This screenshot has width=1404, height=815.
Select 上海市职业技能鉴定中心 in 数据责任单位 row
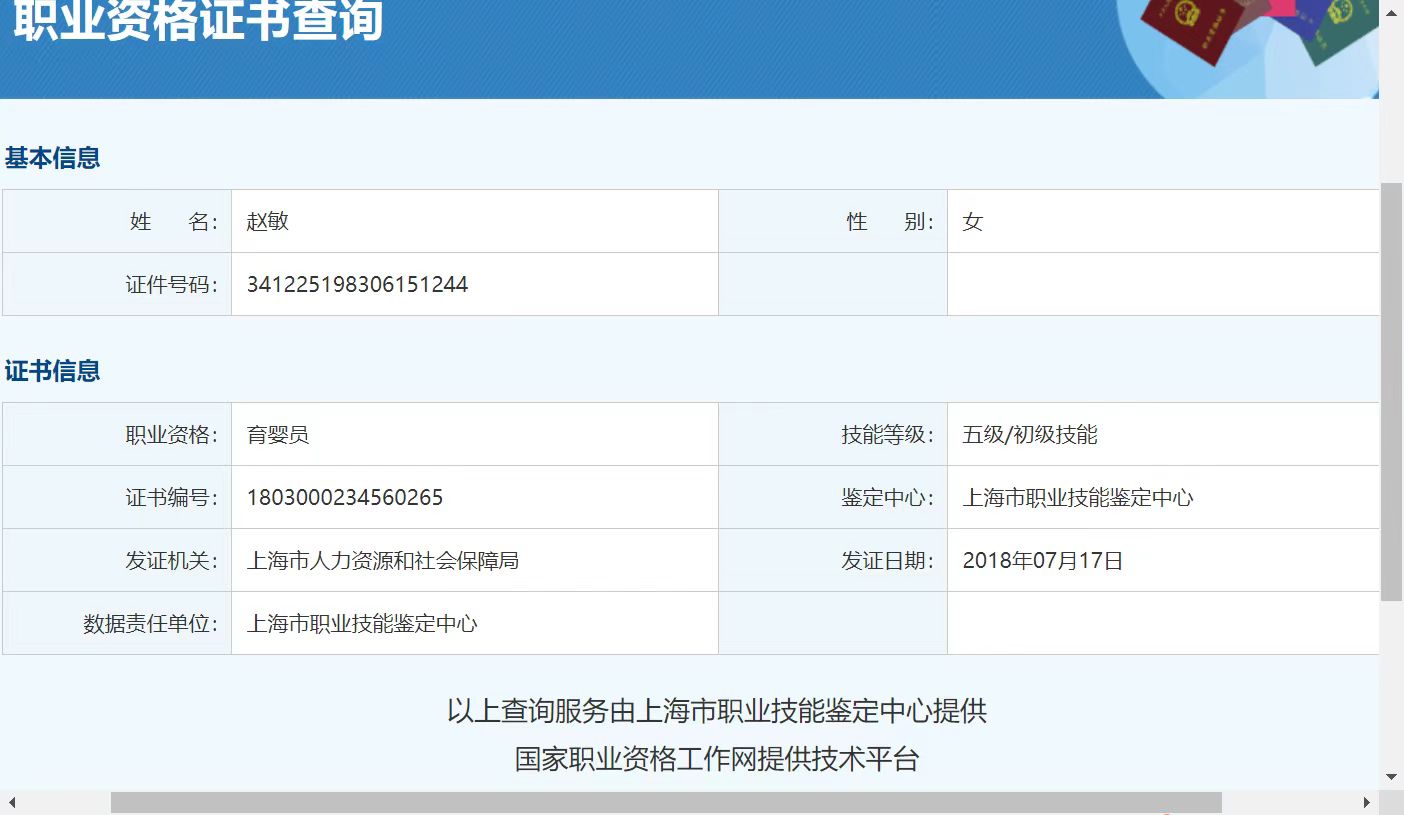pyautogui.click(x=362, y=623)
